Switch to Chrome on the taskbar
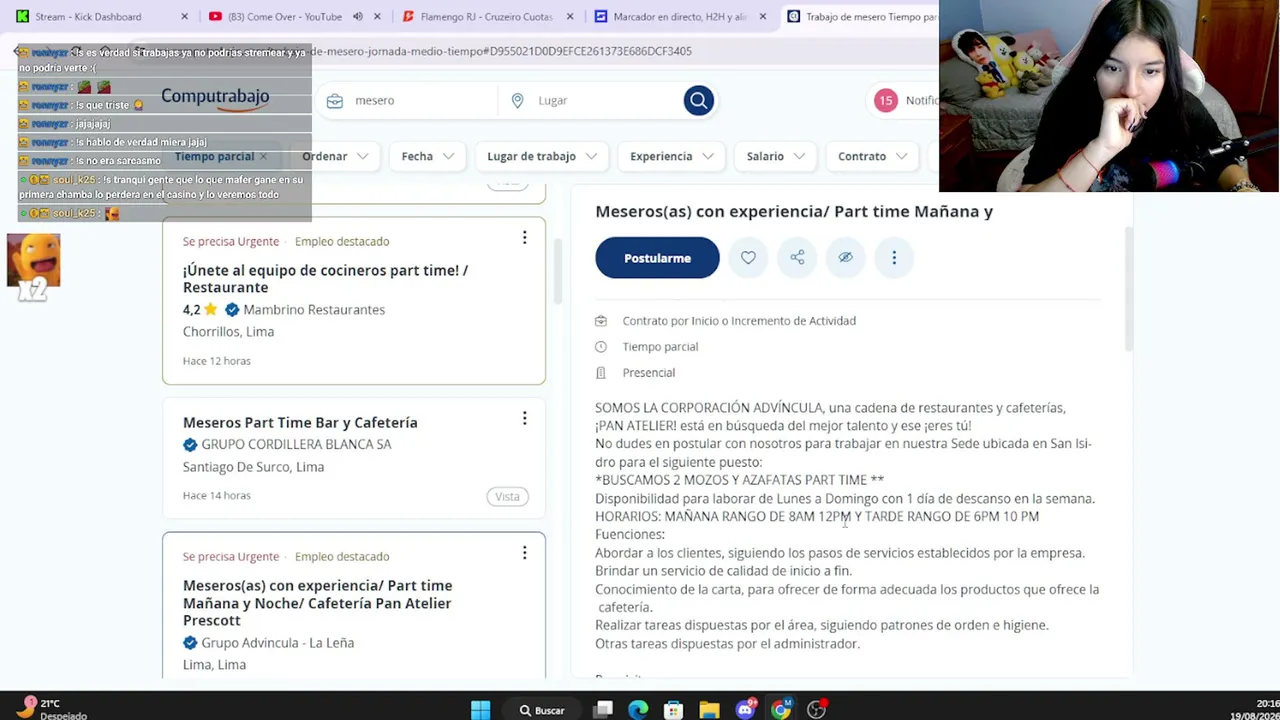The image size is (1280, 720). (781, 710)
